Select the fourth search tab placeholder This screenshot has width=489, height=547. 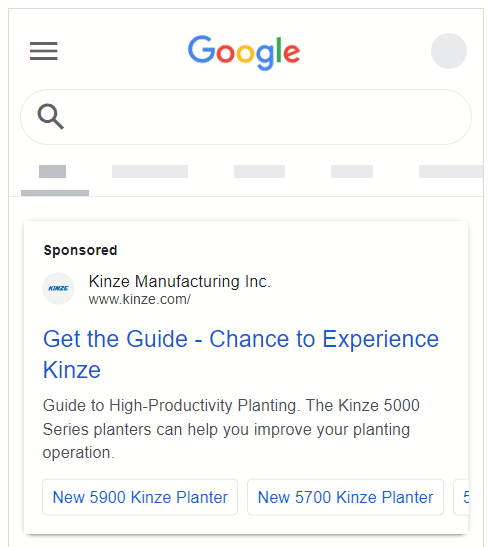352,172
